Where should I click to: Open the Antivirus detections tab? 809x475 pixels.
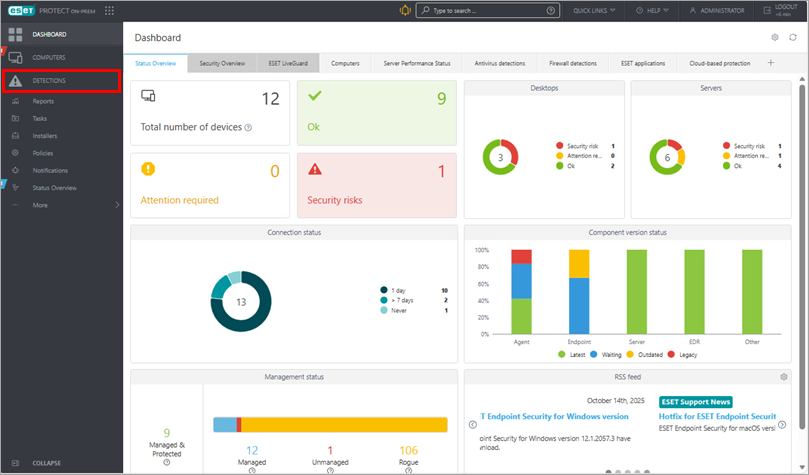click(499, 63)
